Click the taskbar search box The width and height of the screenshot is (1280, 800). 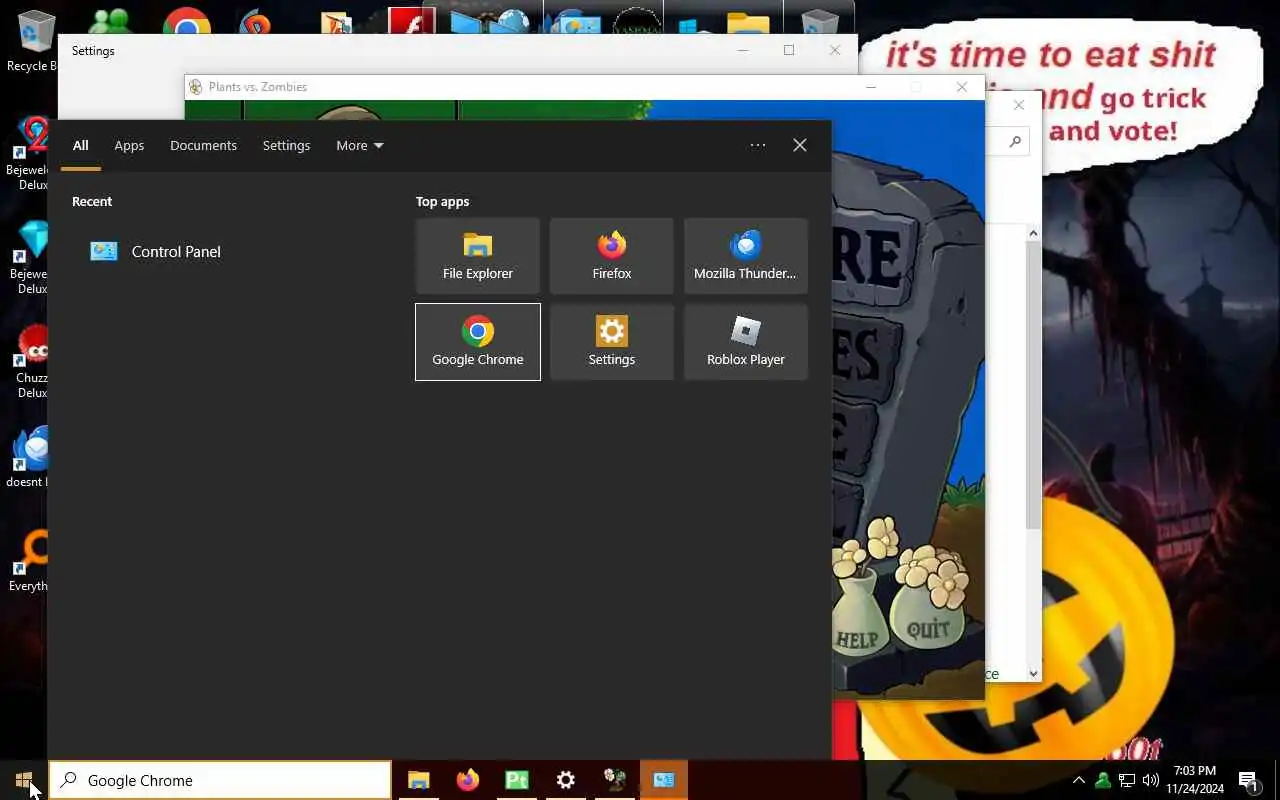[220, 780]
